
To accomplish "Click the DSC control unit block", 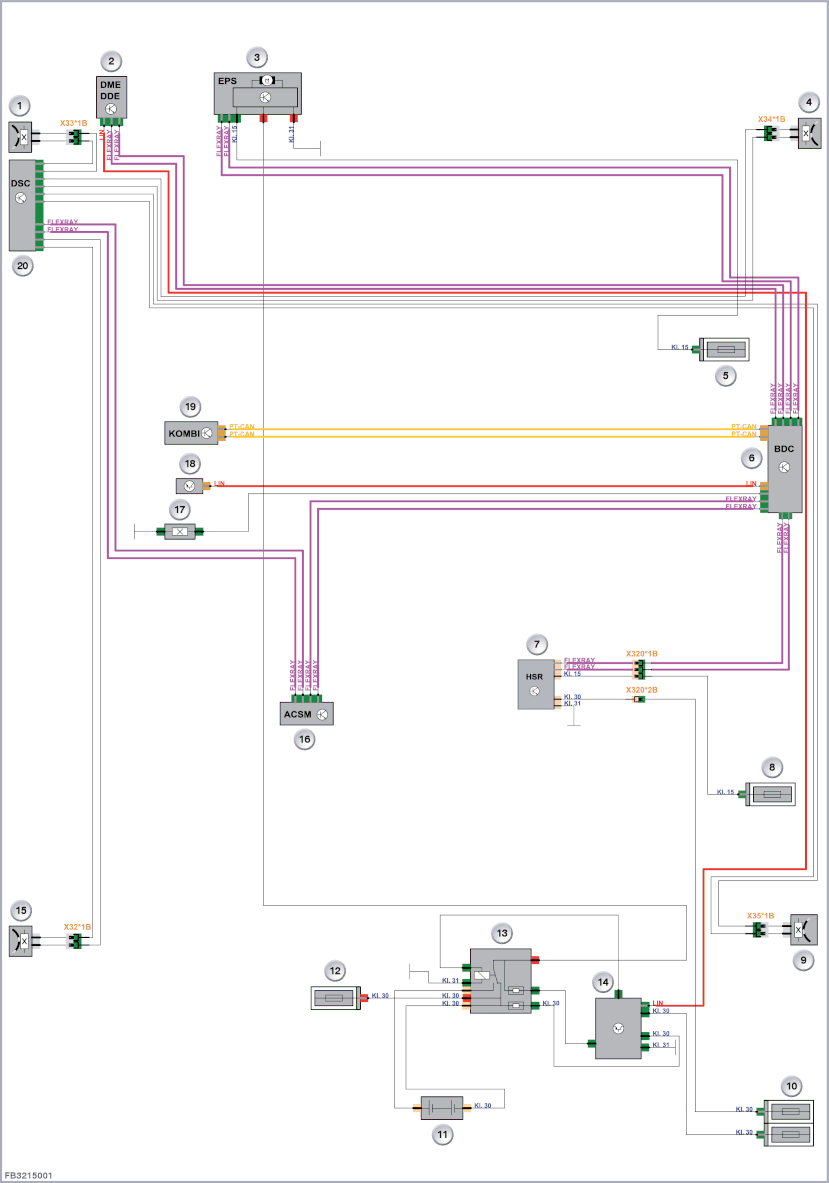I will [x=22, y=204].
